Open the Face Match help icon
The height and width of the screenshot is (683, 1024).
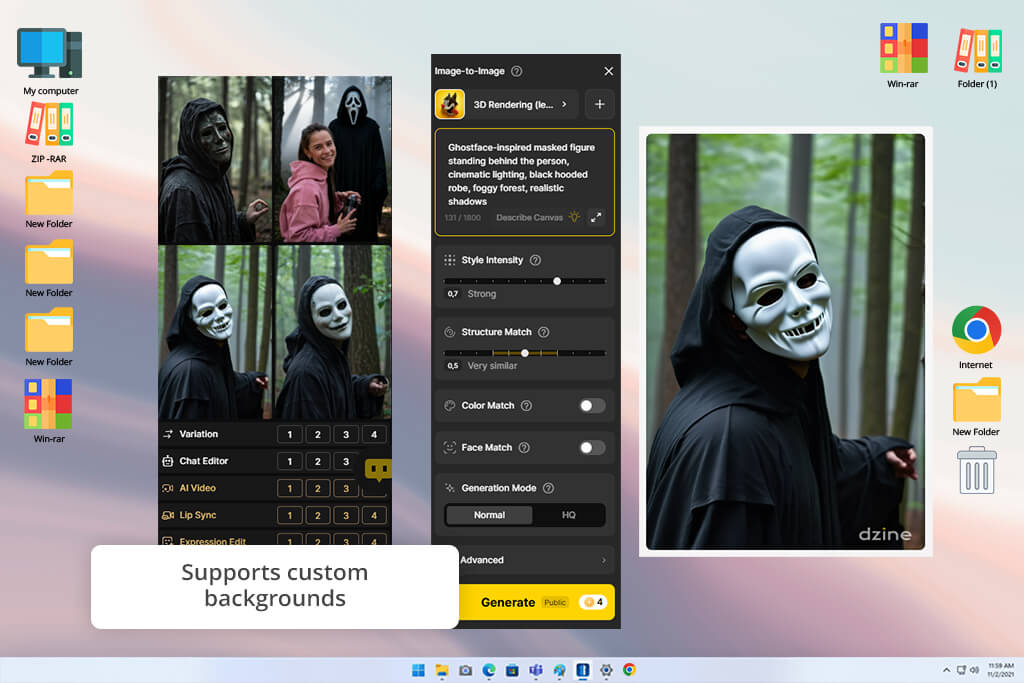[x=524, y=447]
